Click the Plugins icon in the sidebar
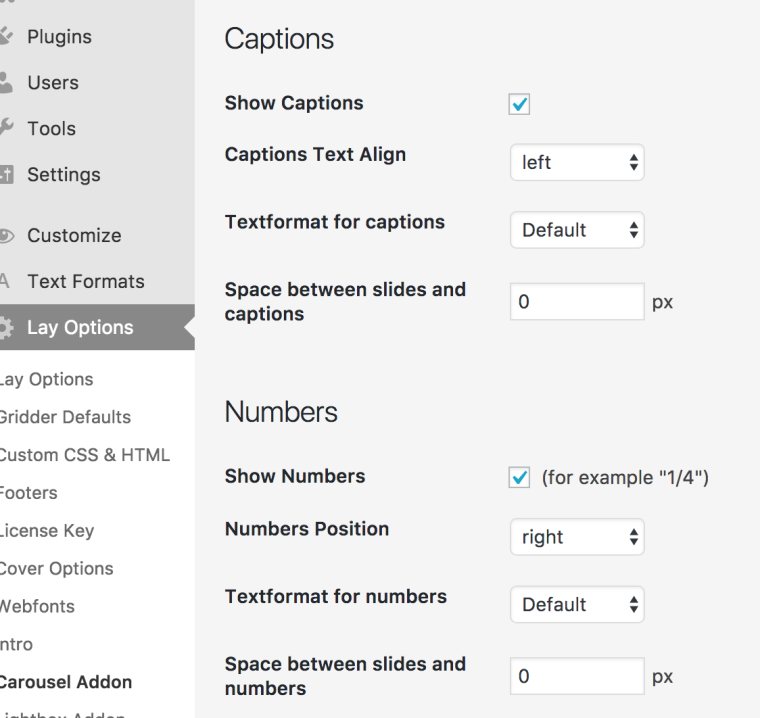The image size is (760, 718). (x=6, y=37)
